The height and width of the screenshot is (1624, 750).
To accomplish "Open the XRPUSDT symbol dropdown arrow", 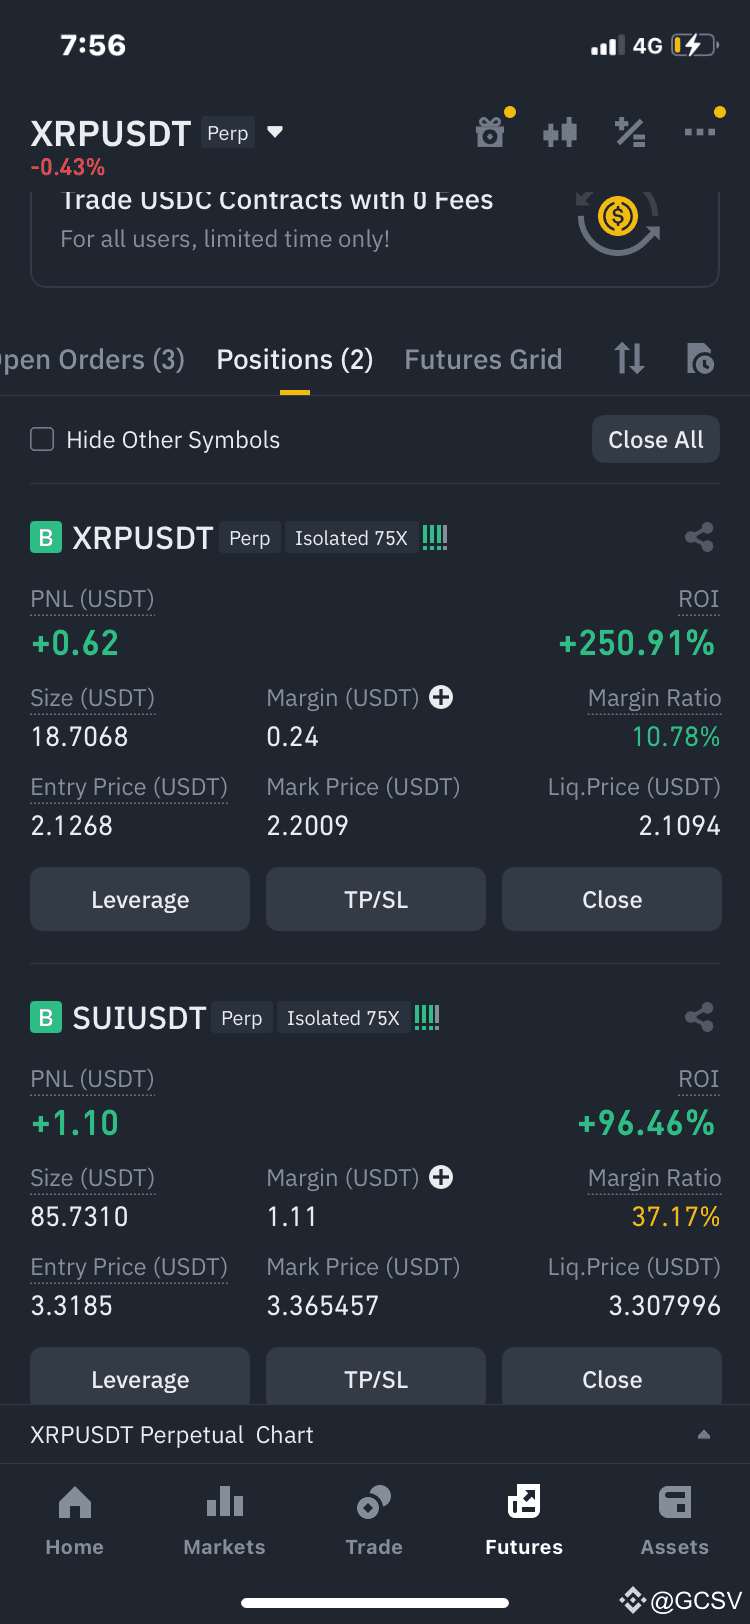I will (275, 132).
